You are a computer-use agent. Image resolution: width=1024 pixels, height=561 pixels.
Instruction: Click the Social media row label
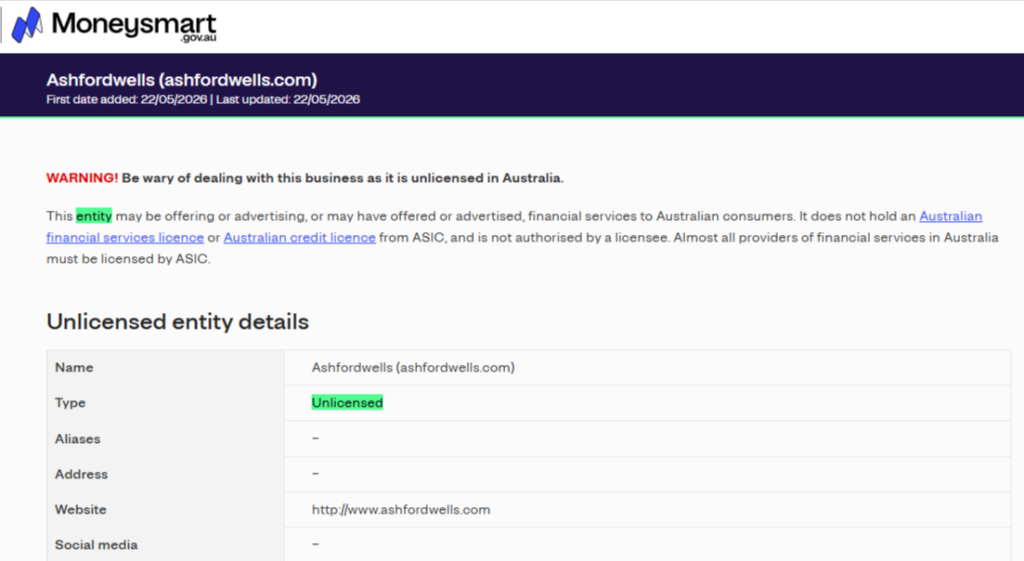[x=96, y=545]
